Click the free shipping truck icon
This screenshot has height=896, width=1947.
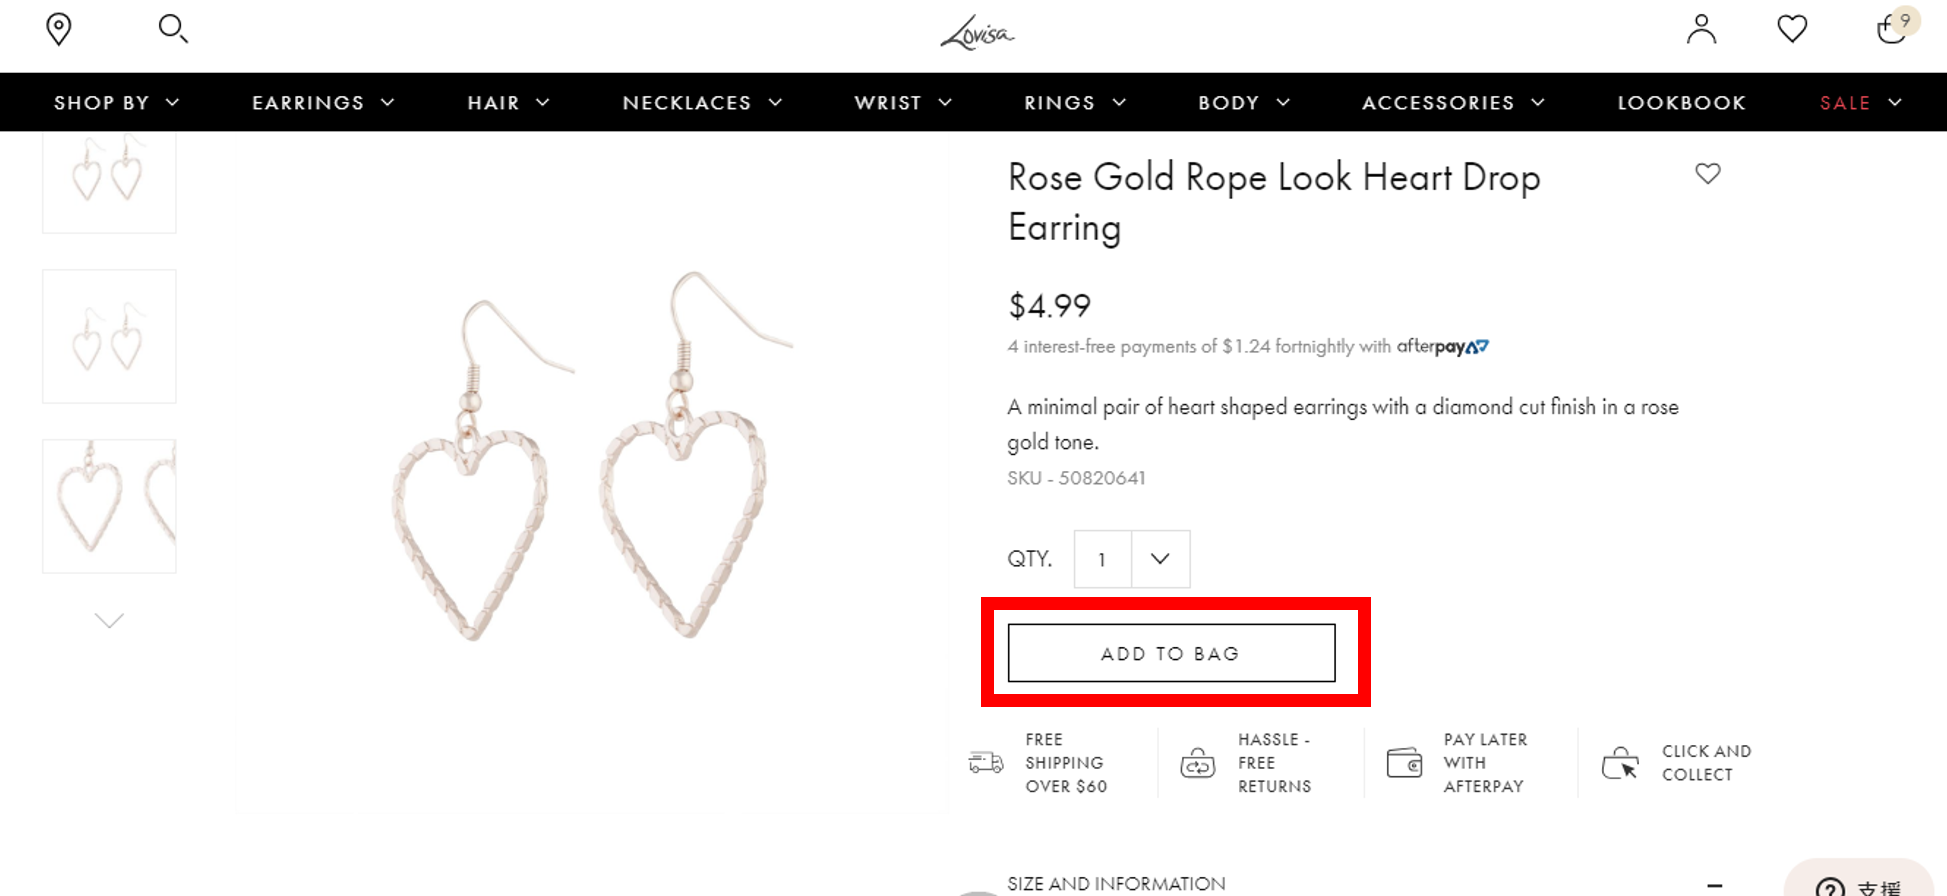(x=986, y=763)
